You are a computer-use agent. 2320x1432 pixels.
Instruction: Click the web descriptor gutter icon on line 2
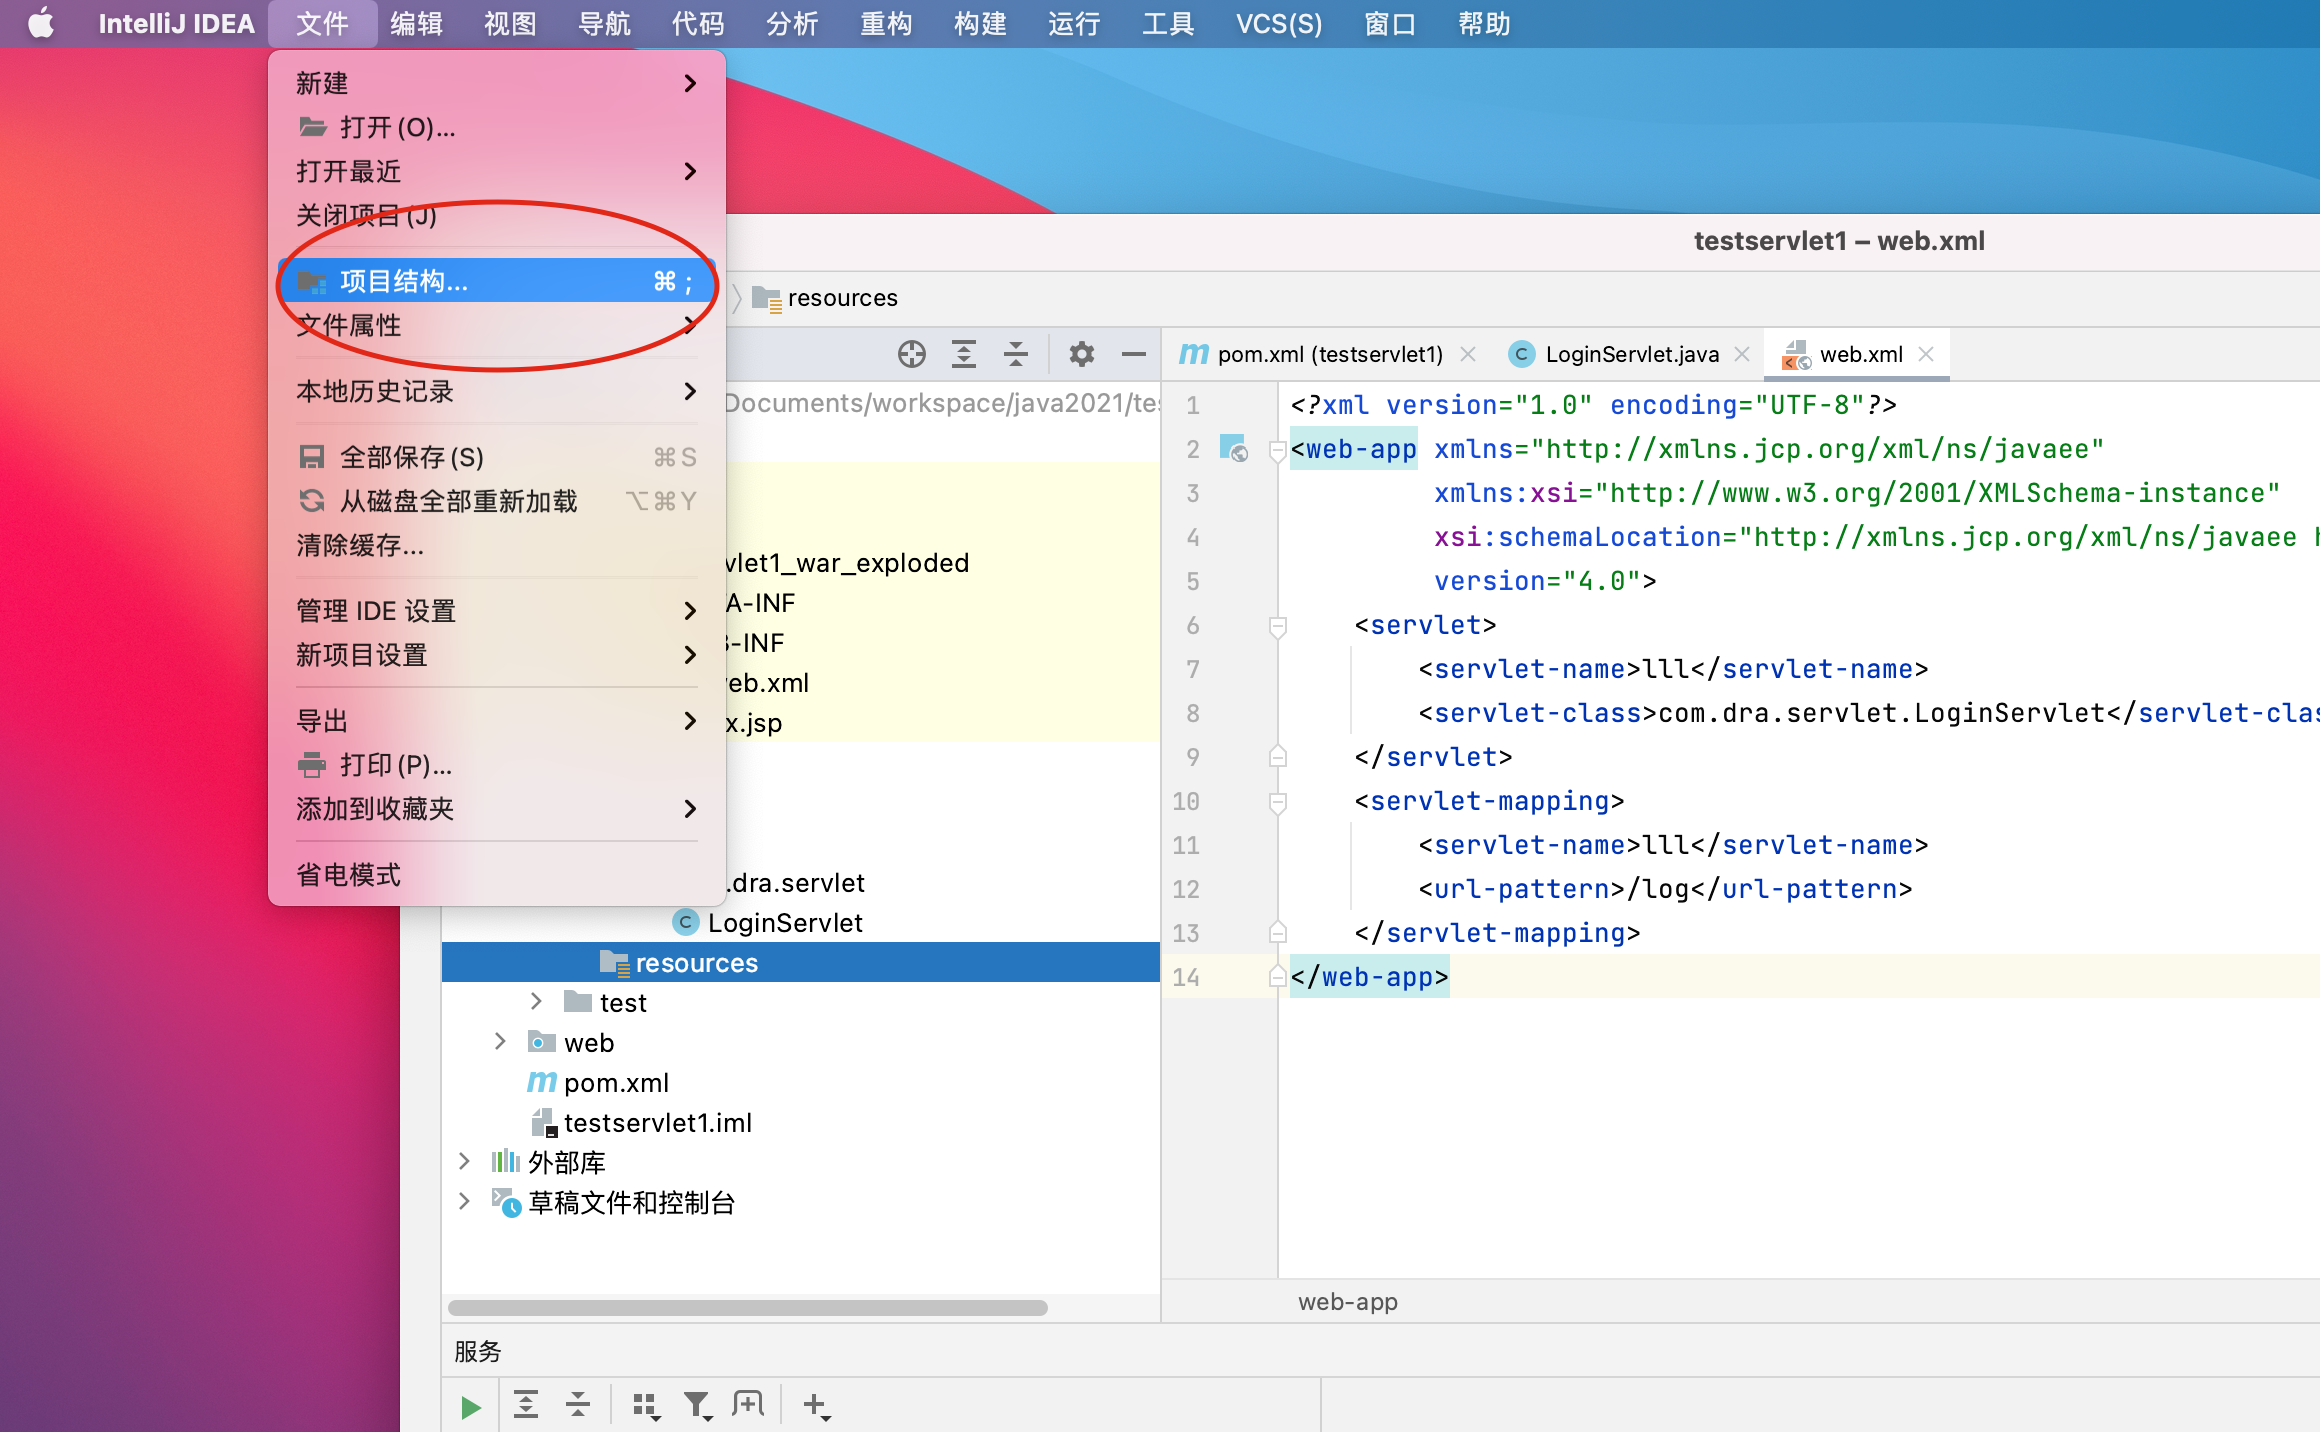click(x=1234, y=448)
